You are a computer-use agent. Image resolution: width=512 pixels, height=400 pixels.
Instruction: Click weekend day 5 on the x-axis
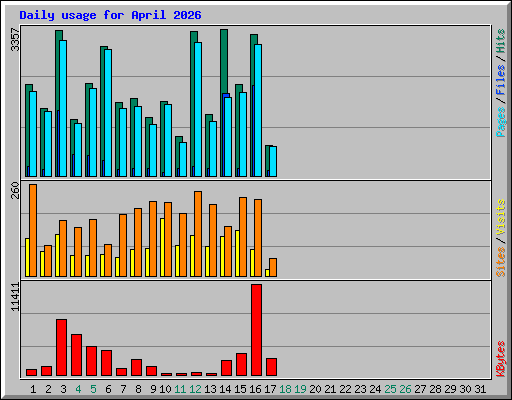pos(93,389)
